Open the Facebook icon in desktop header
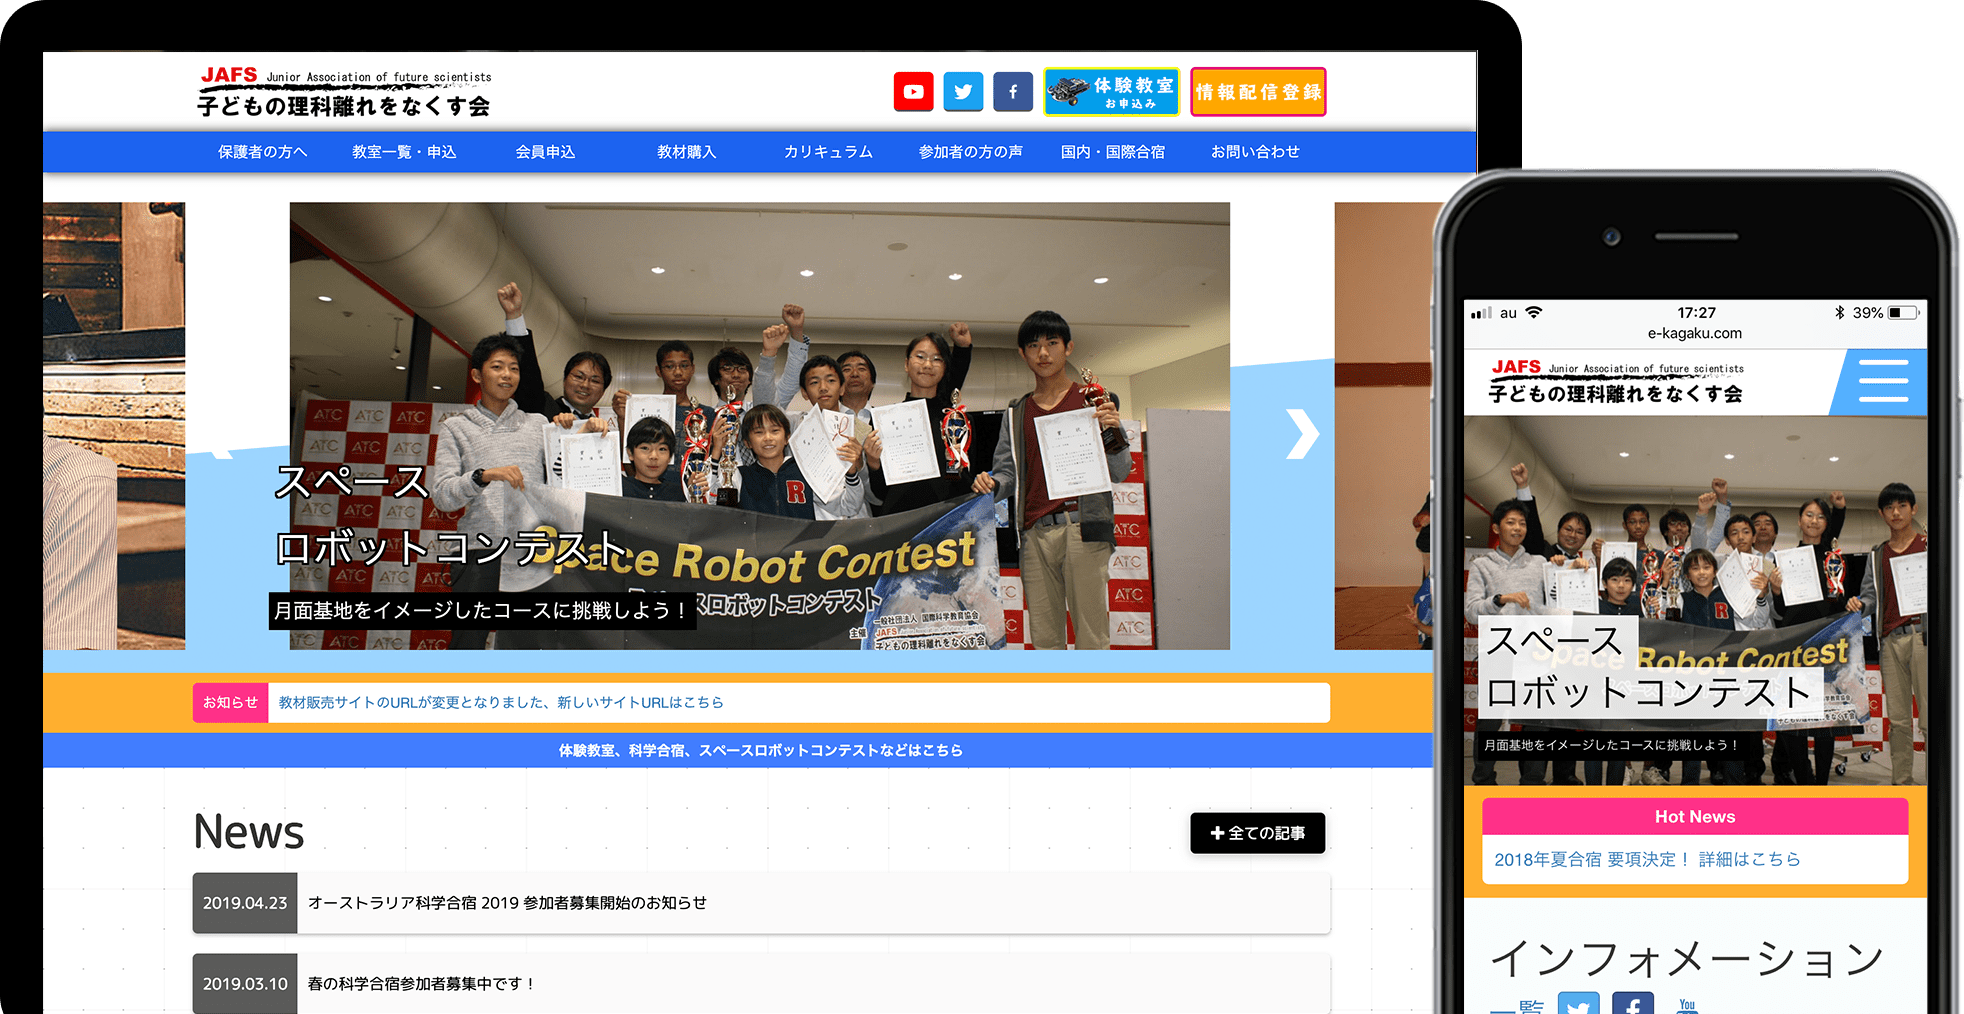 coord(1012,92)
